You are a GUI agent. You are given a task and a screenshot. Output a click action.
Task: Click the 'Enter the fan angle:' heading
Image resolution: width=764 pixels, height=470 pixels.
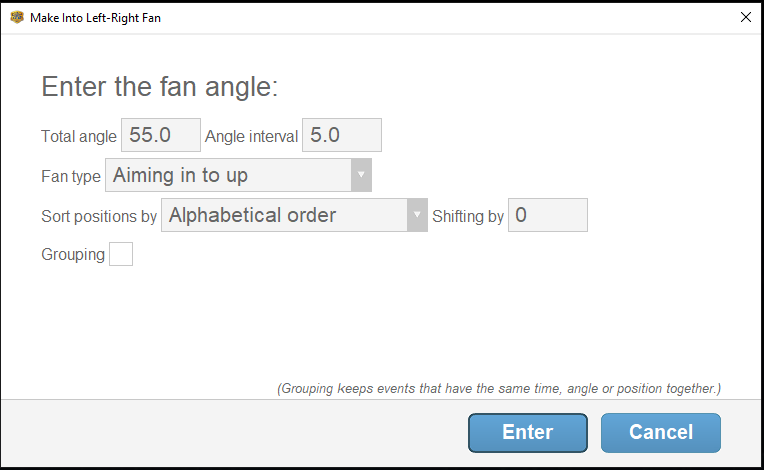tap(160, 87)
